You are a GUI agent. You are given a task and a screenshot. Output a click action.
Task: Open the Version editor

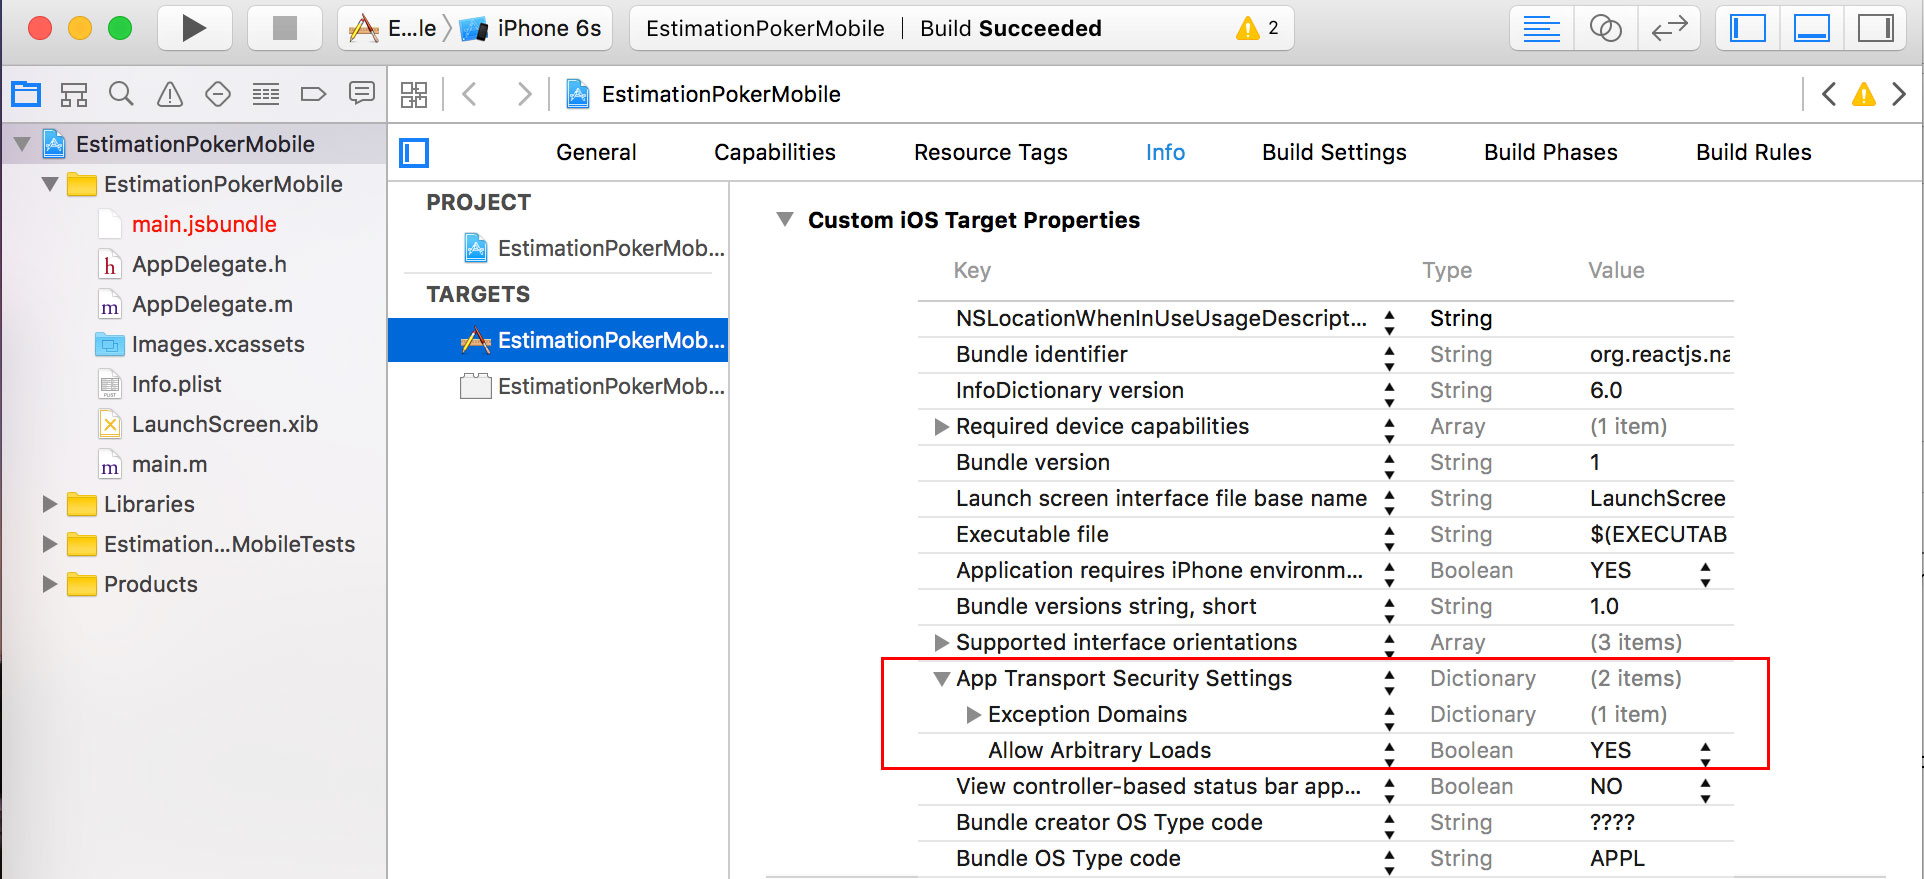point(1668,28)
